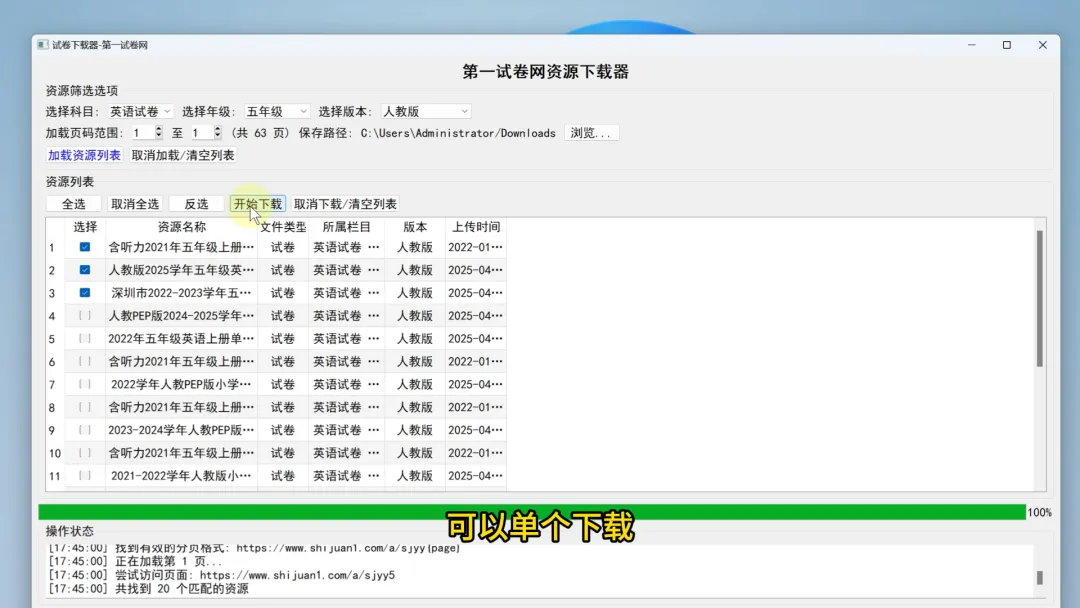Open the 选择版本 dropdown showing 人教版
Viewport: 1080px width, 608px height.
click(425, 112)
